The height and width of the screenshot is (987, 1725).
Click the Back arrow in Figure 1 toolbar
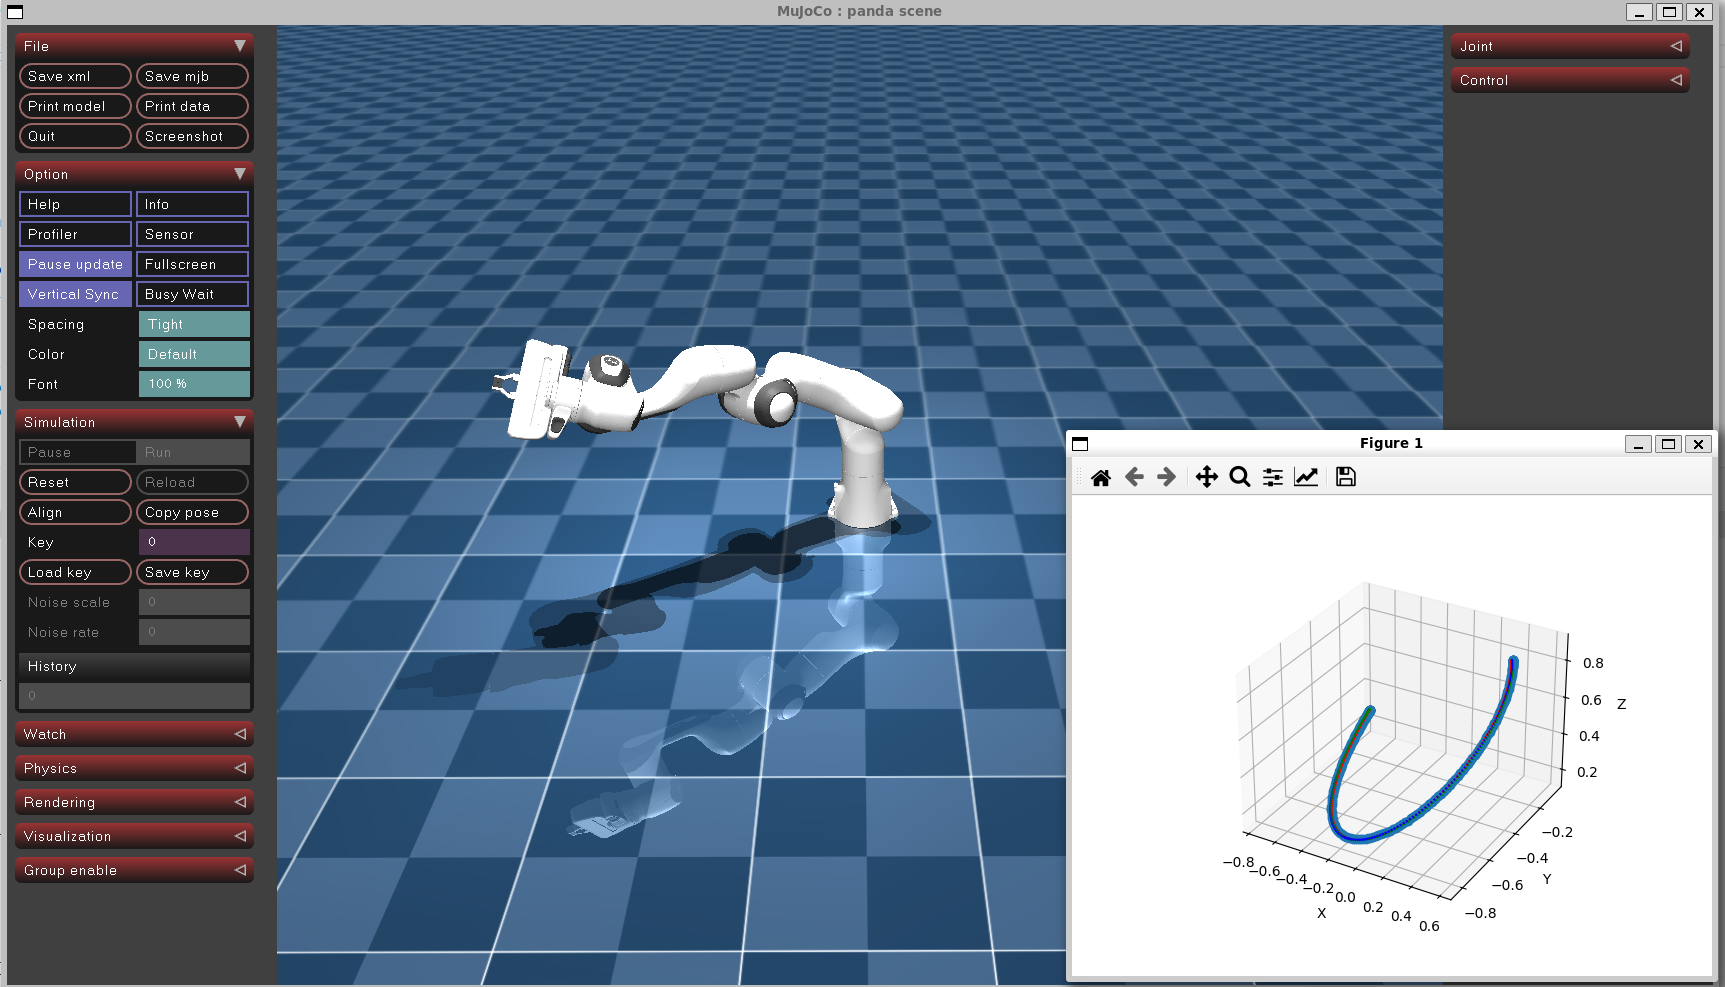(1134, 477)
